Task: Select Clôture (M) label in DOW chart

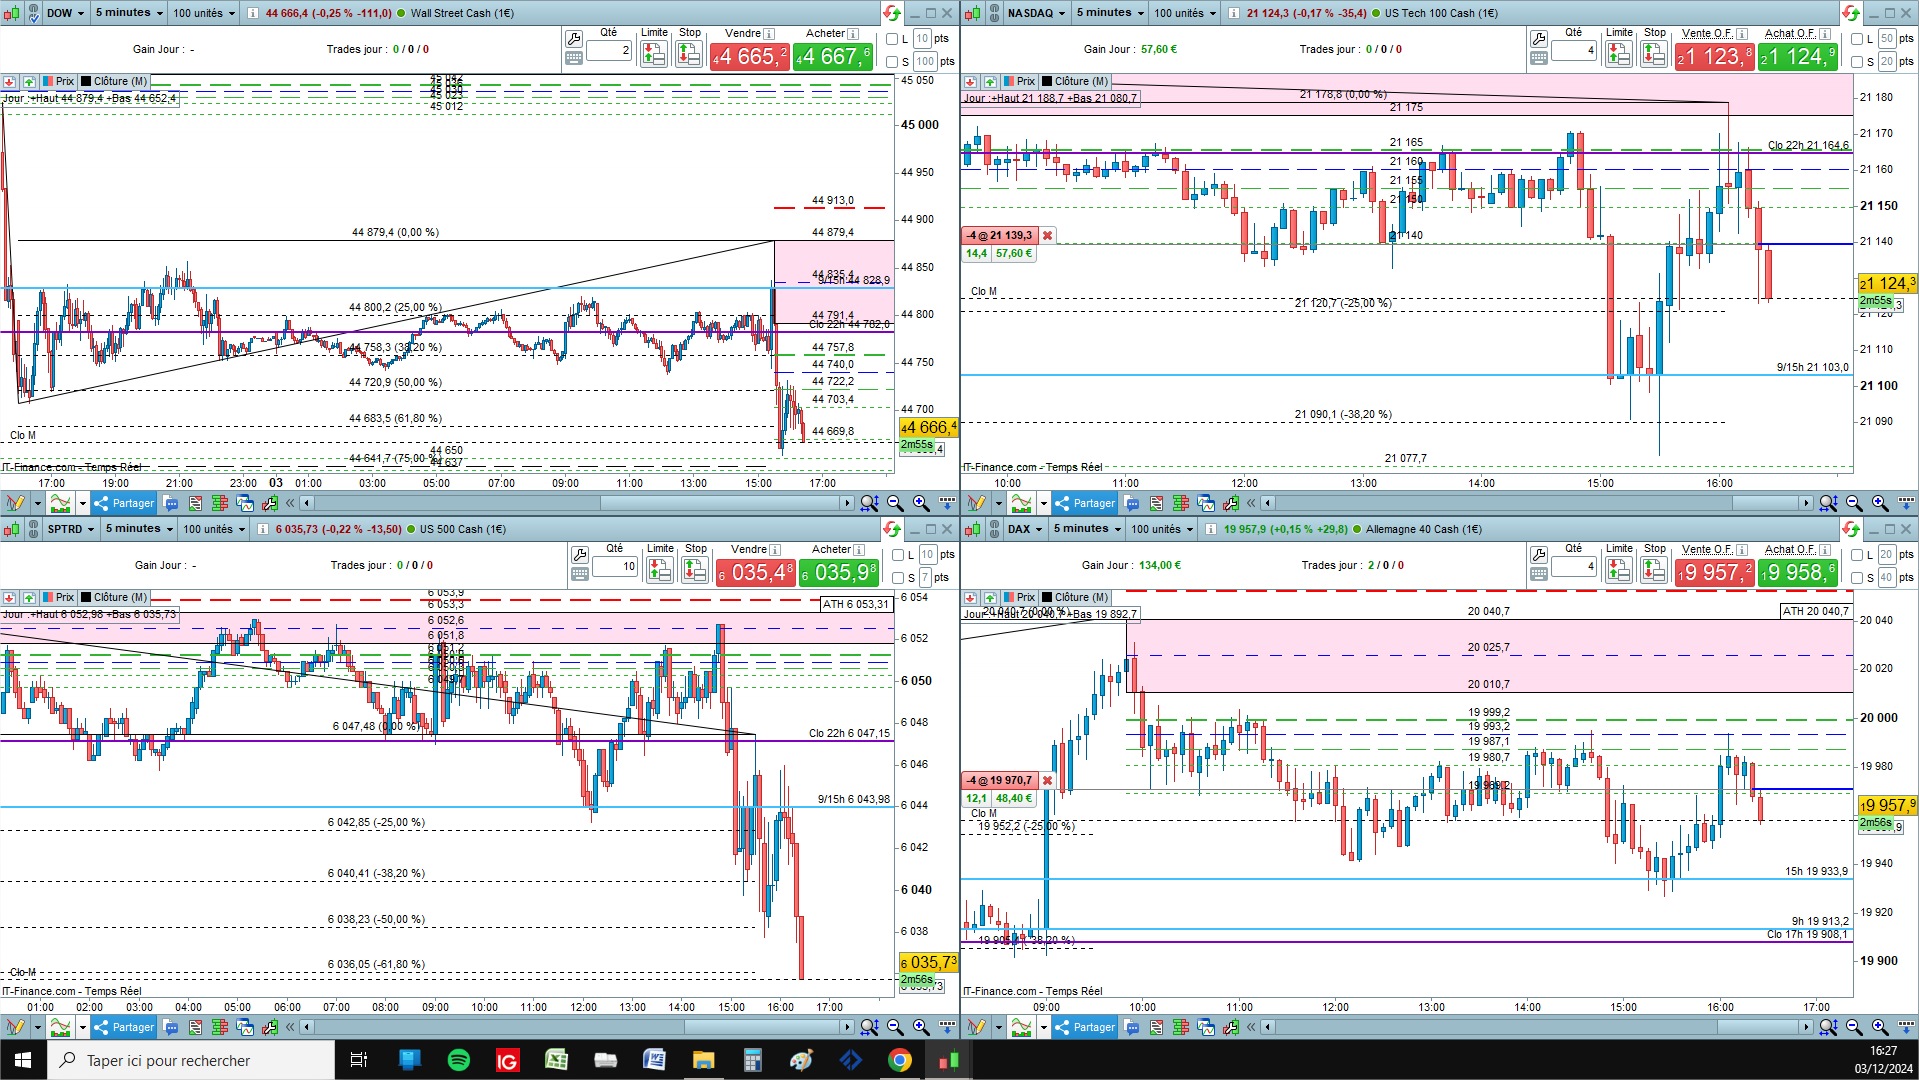Action: [114, 81]
